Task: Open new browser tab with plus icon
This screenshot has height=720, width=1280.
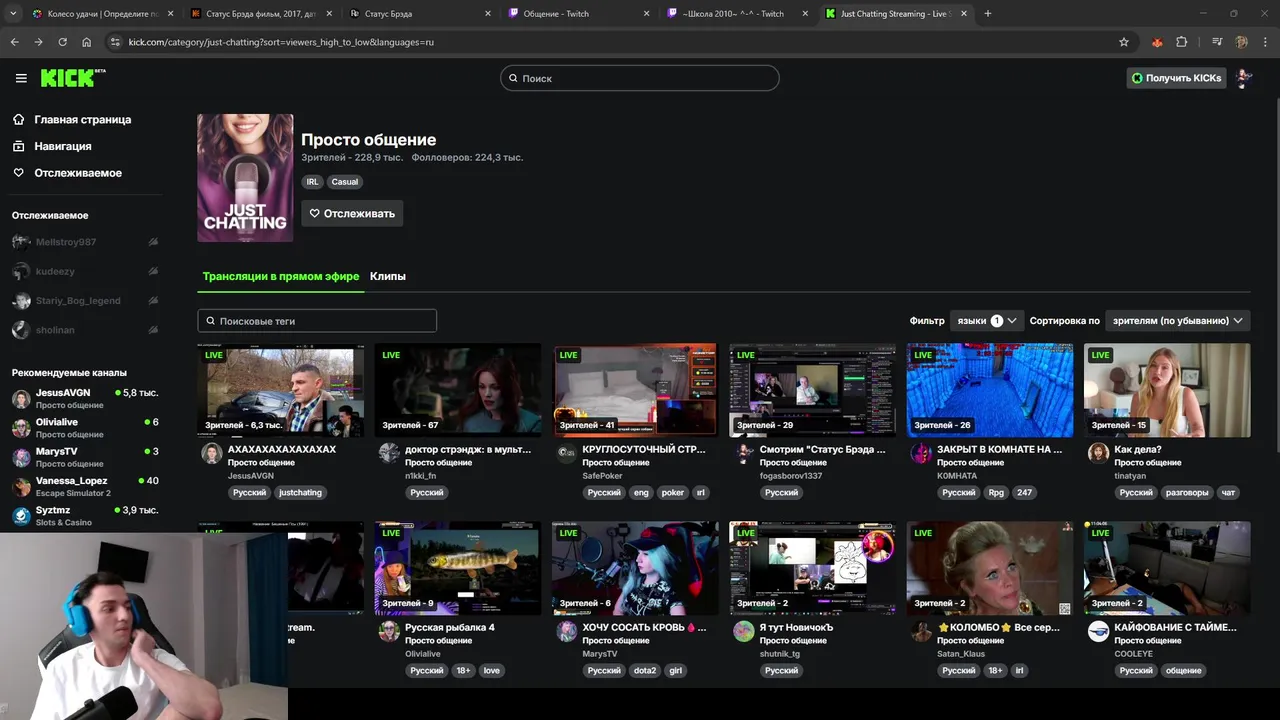Action: click(988, 14)
